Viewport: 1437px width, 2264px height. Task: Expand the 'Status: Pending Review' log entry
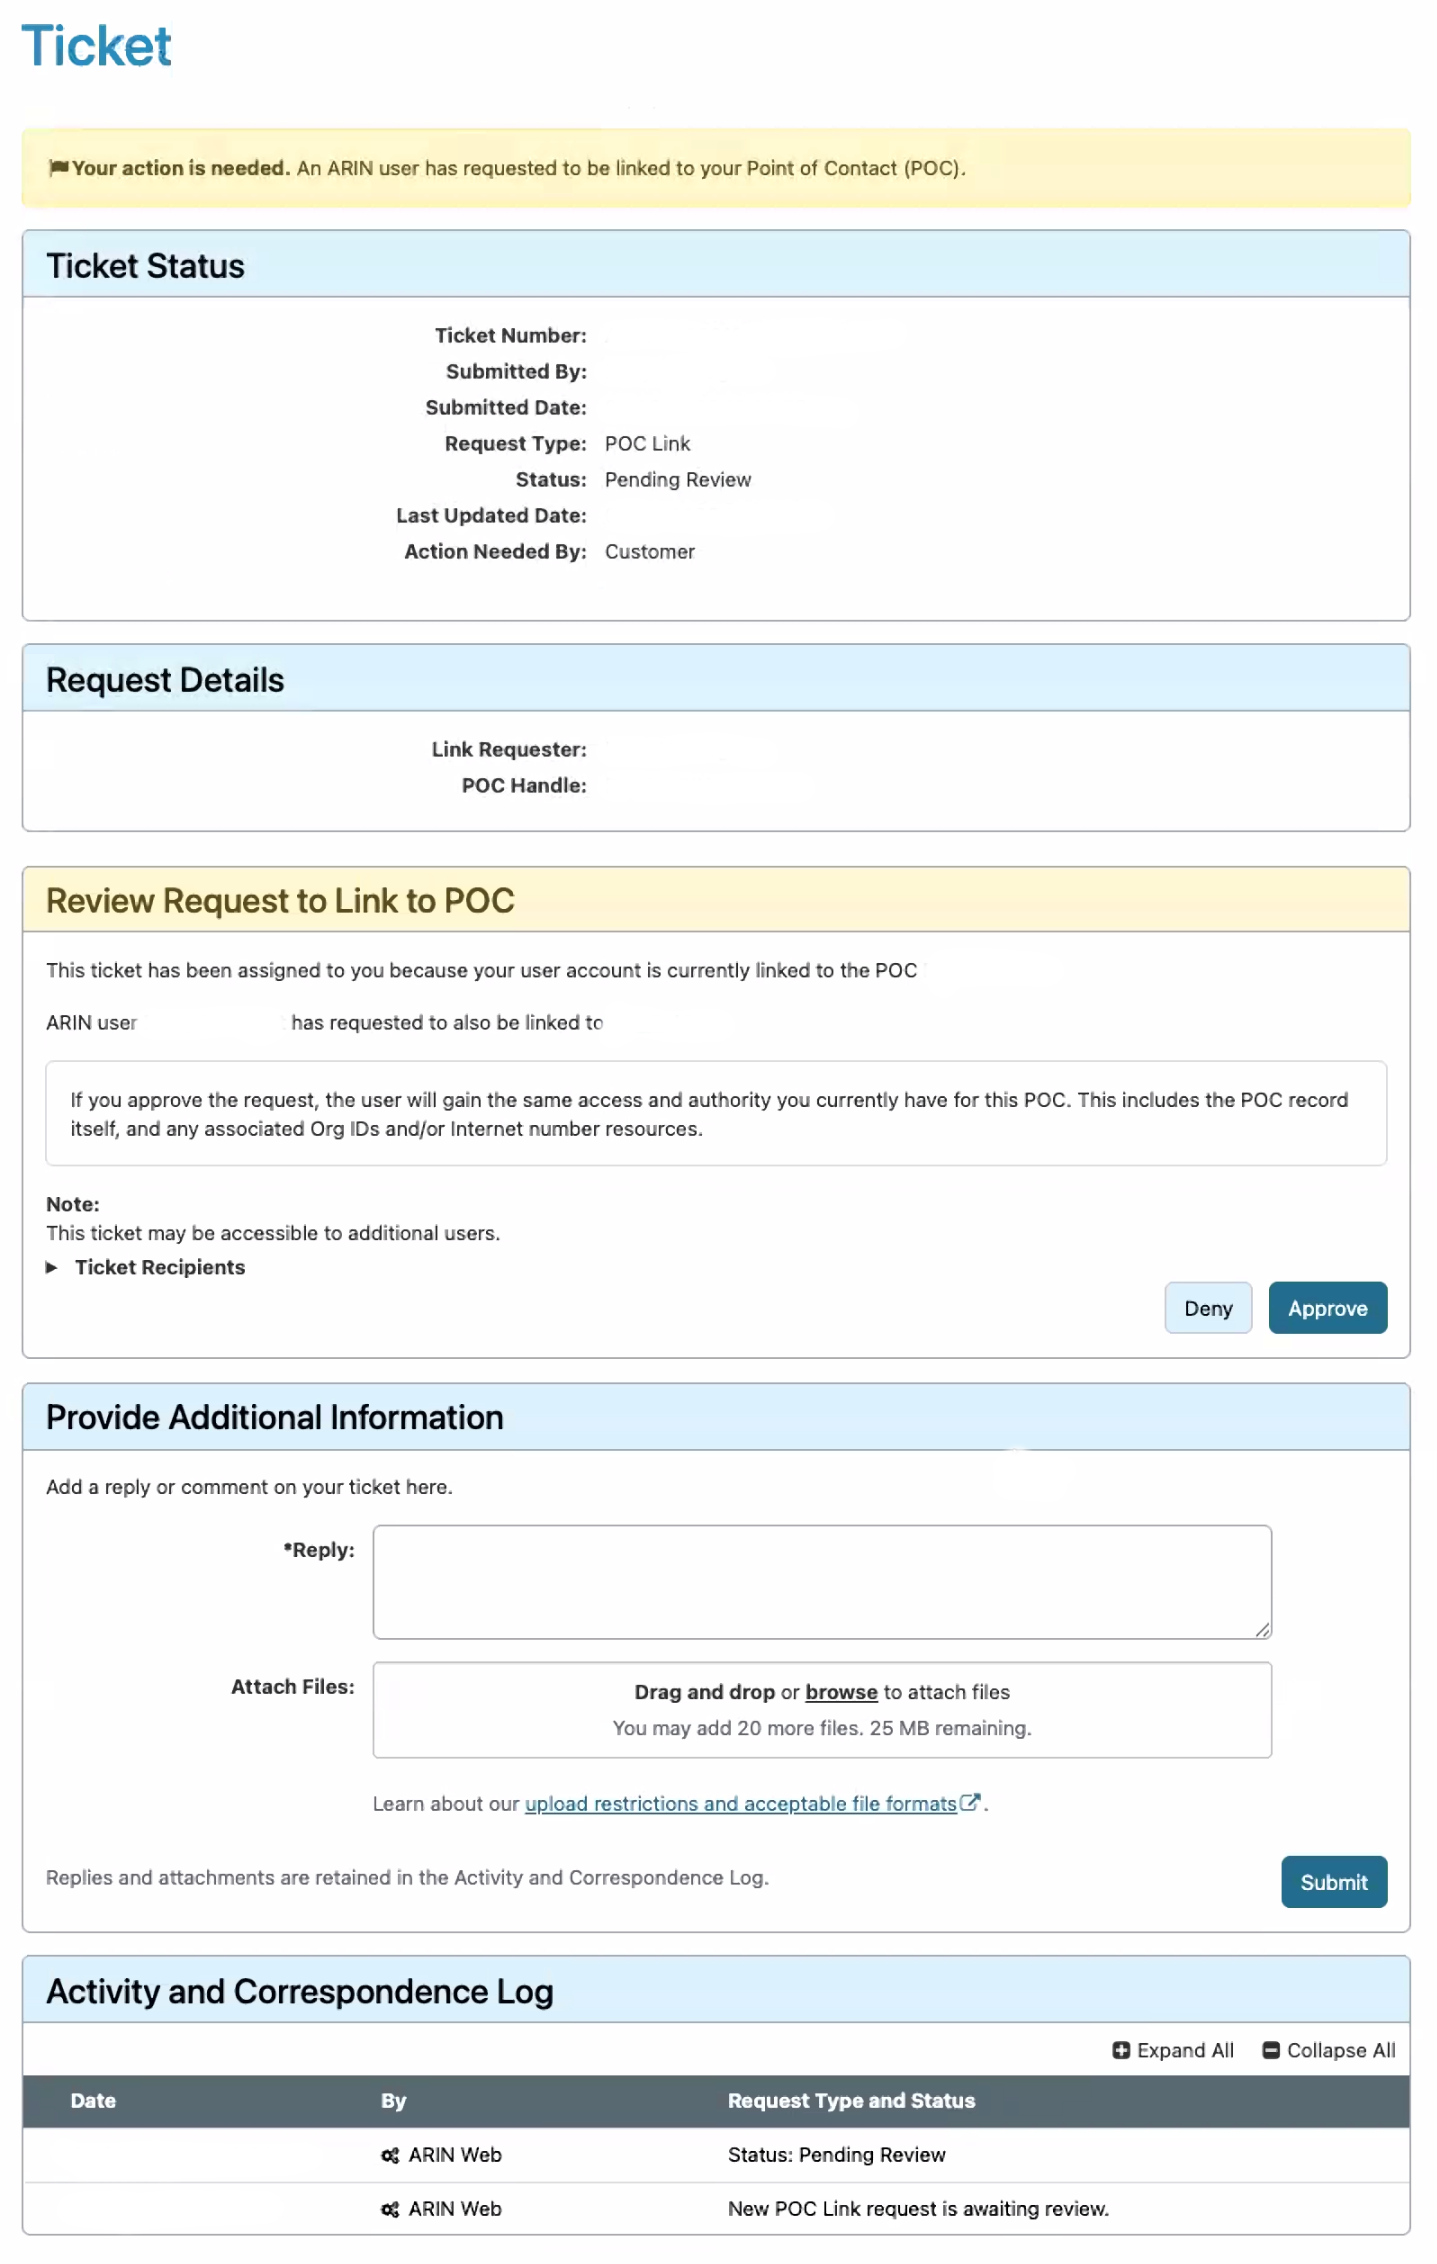[836, 2155]
